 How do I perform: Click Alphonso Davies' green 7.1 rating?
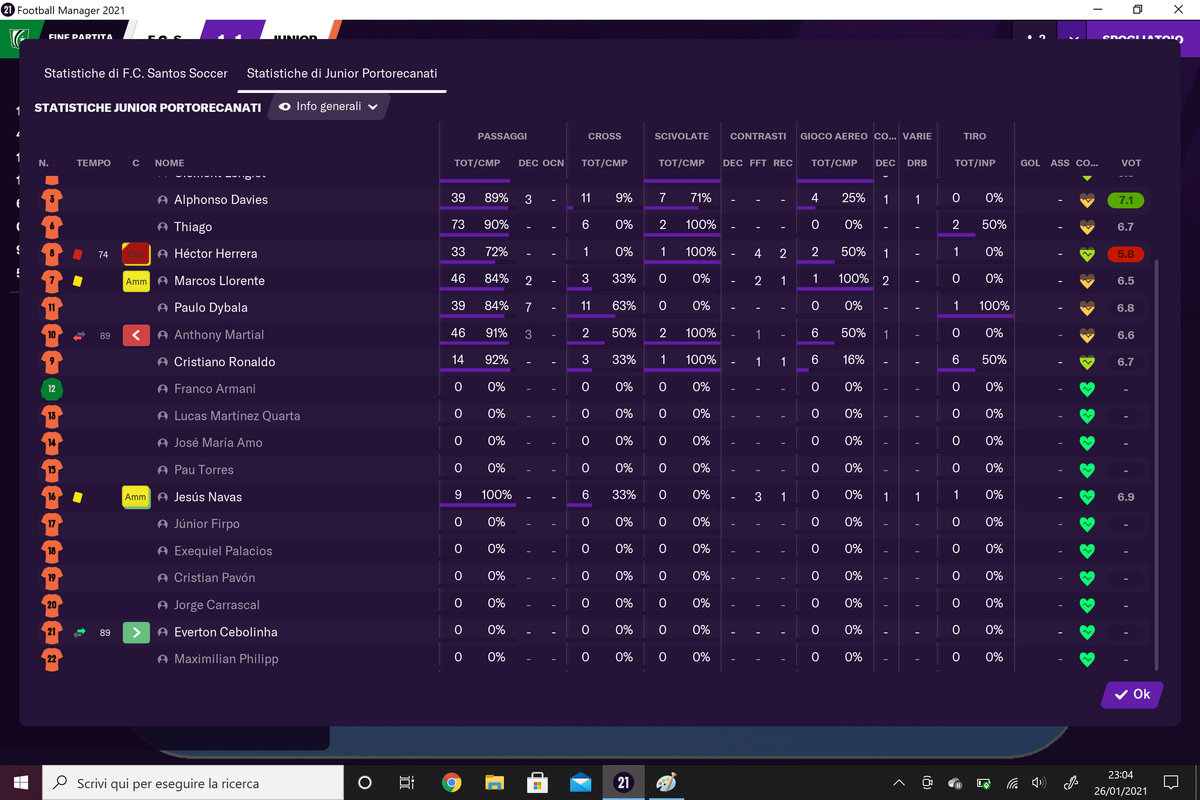(x=1125, y=200)
